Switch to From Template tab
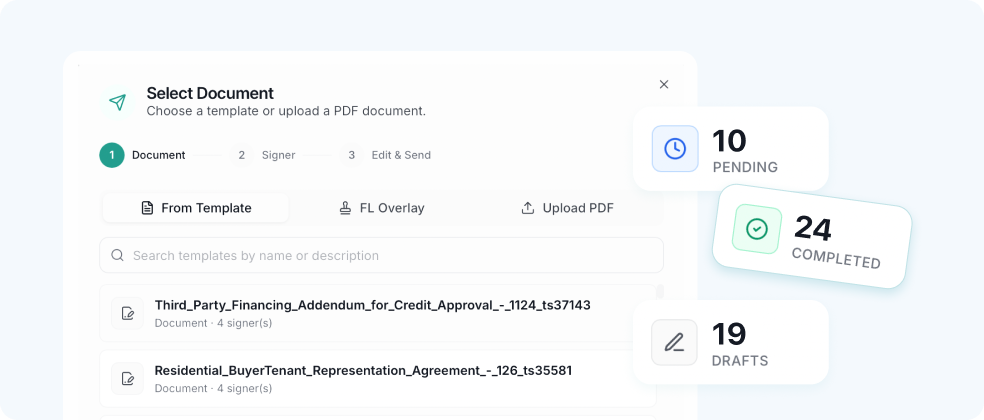Image resolution: width=984 pixels, height=420 pixels. click(x=196, y=208)
